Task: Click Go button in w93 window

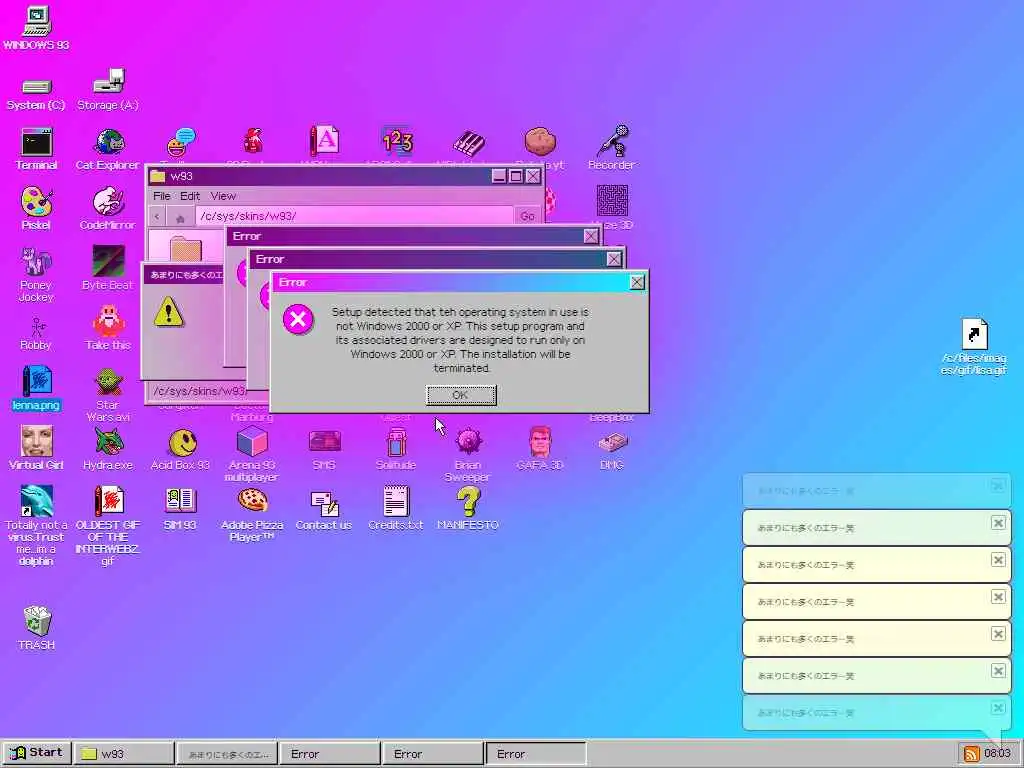Action: [x=528, y=216]
